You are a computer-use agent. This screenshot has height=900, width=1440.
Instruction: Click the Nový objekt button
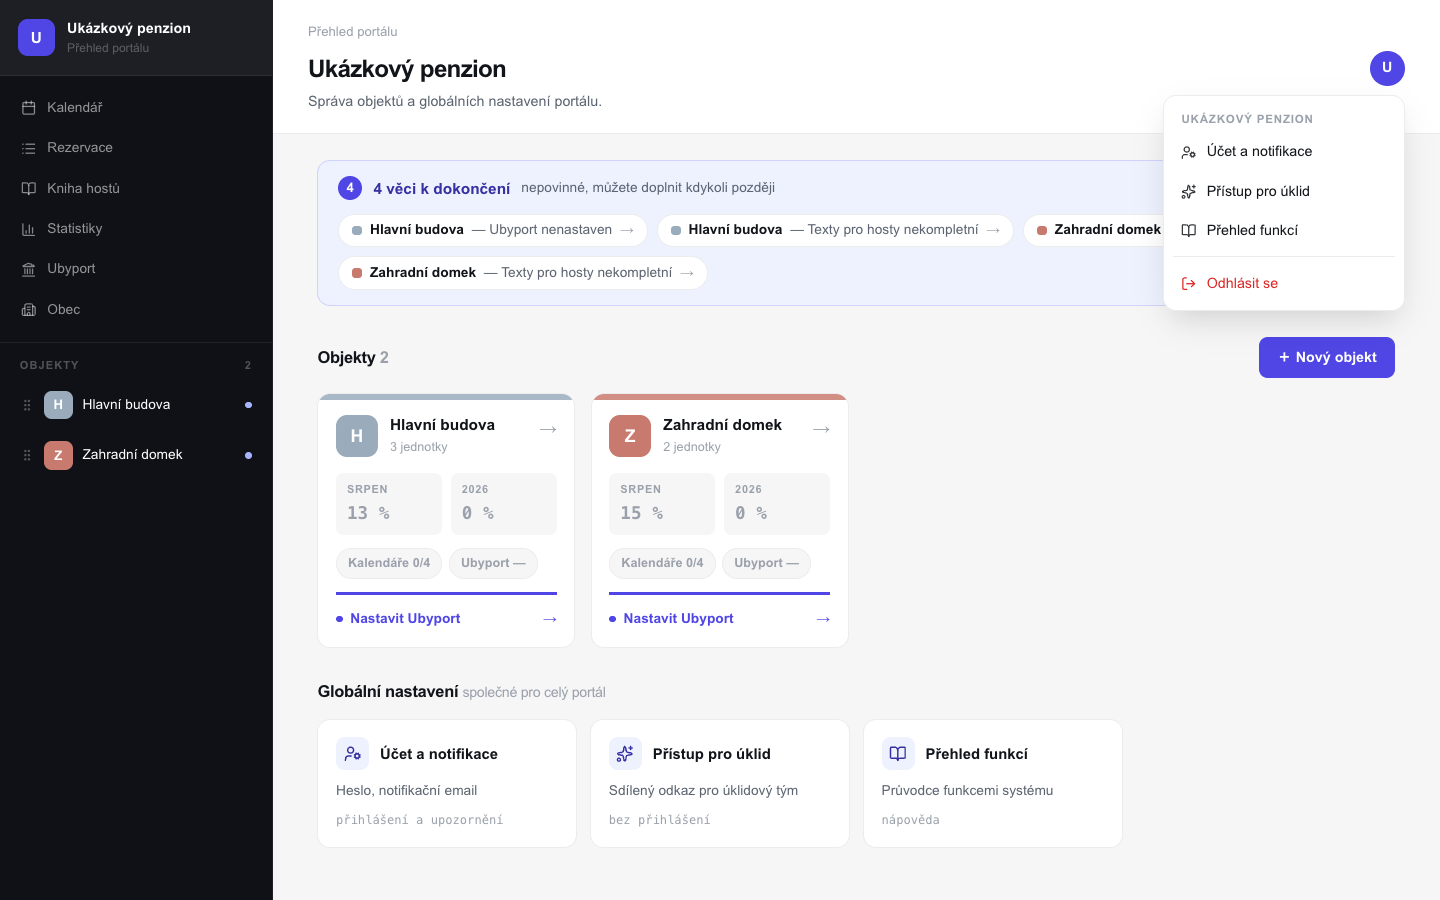tap(1327, 357)
